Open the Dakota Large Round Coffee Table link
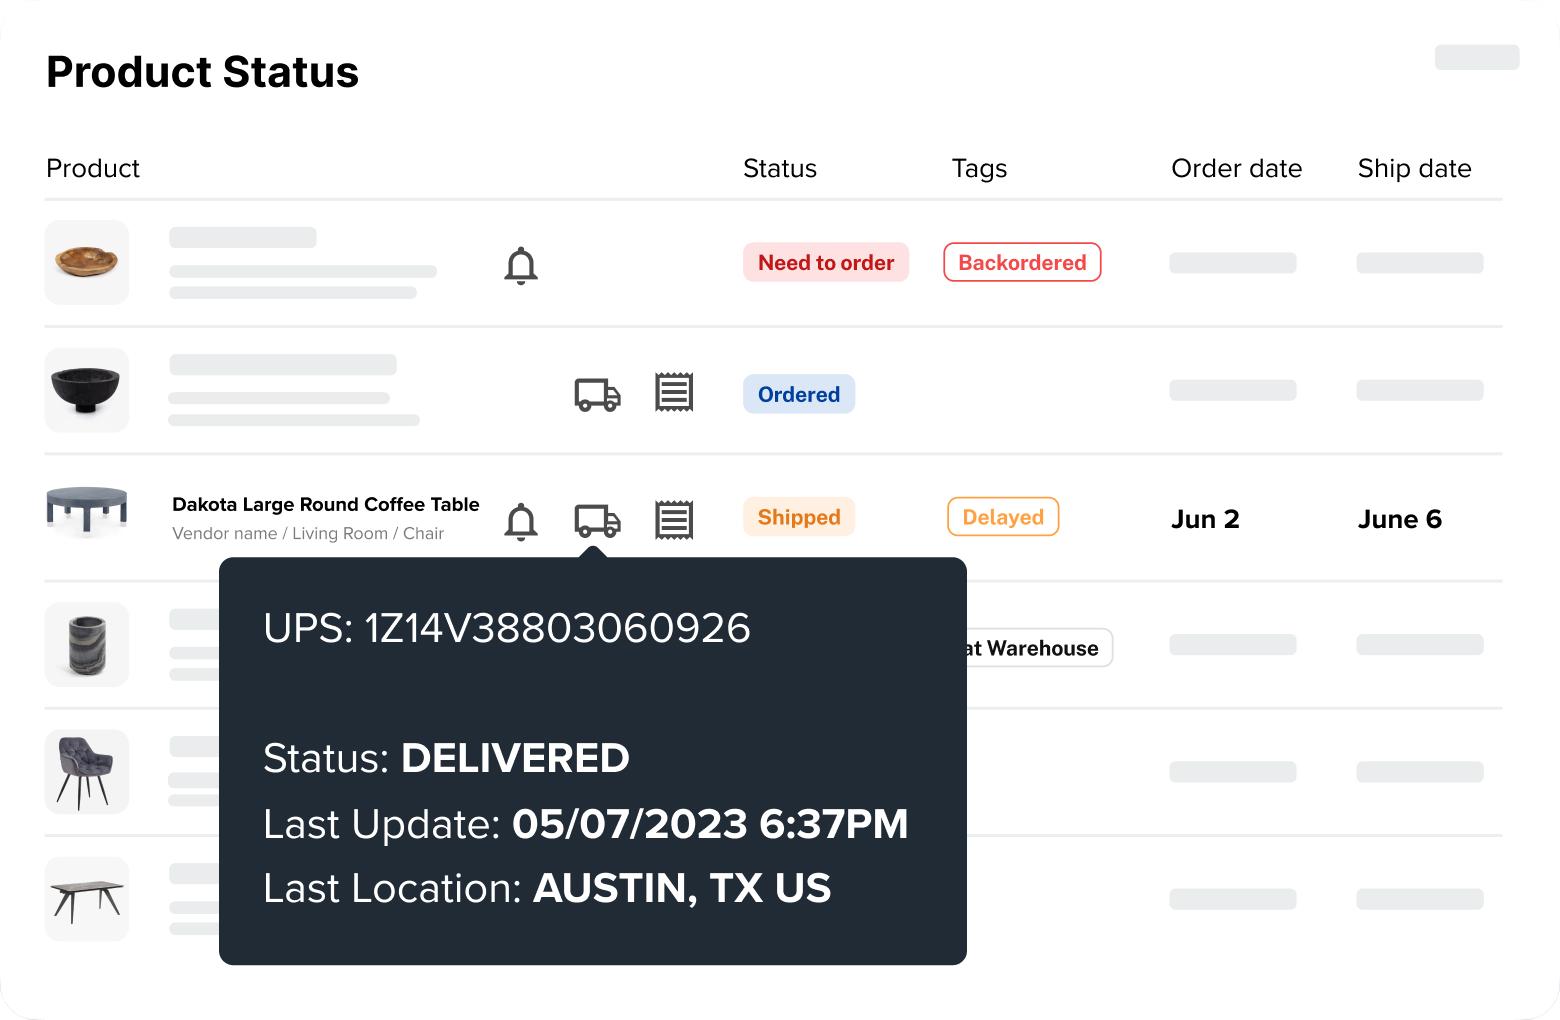The height and width of the screenshot is (1020, 1560). 325,504
